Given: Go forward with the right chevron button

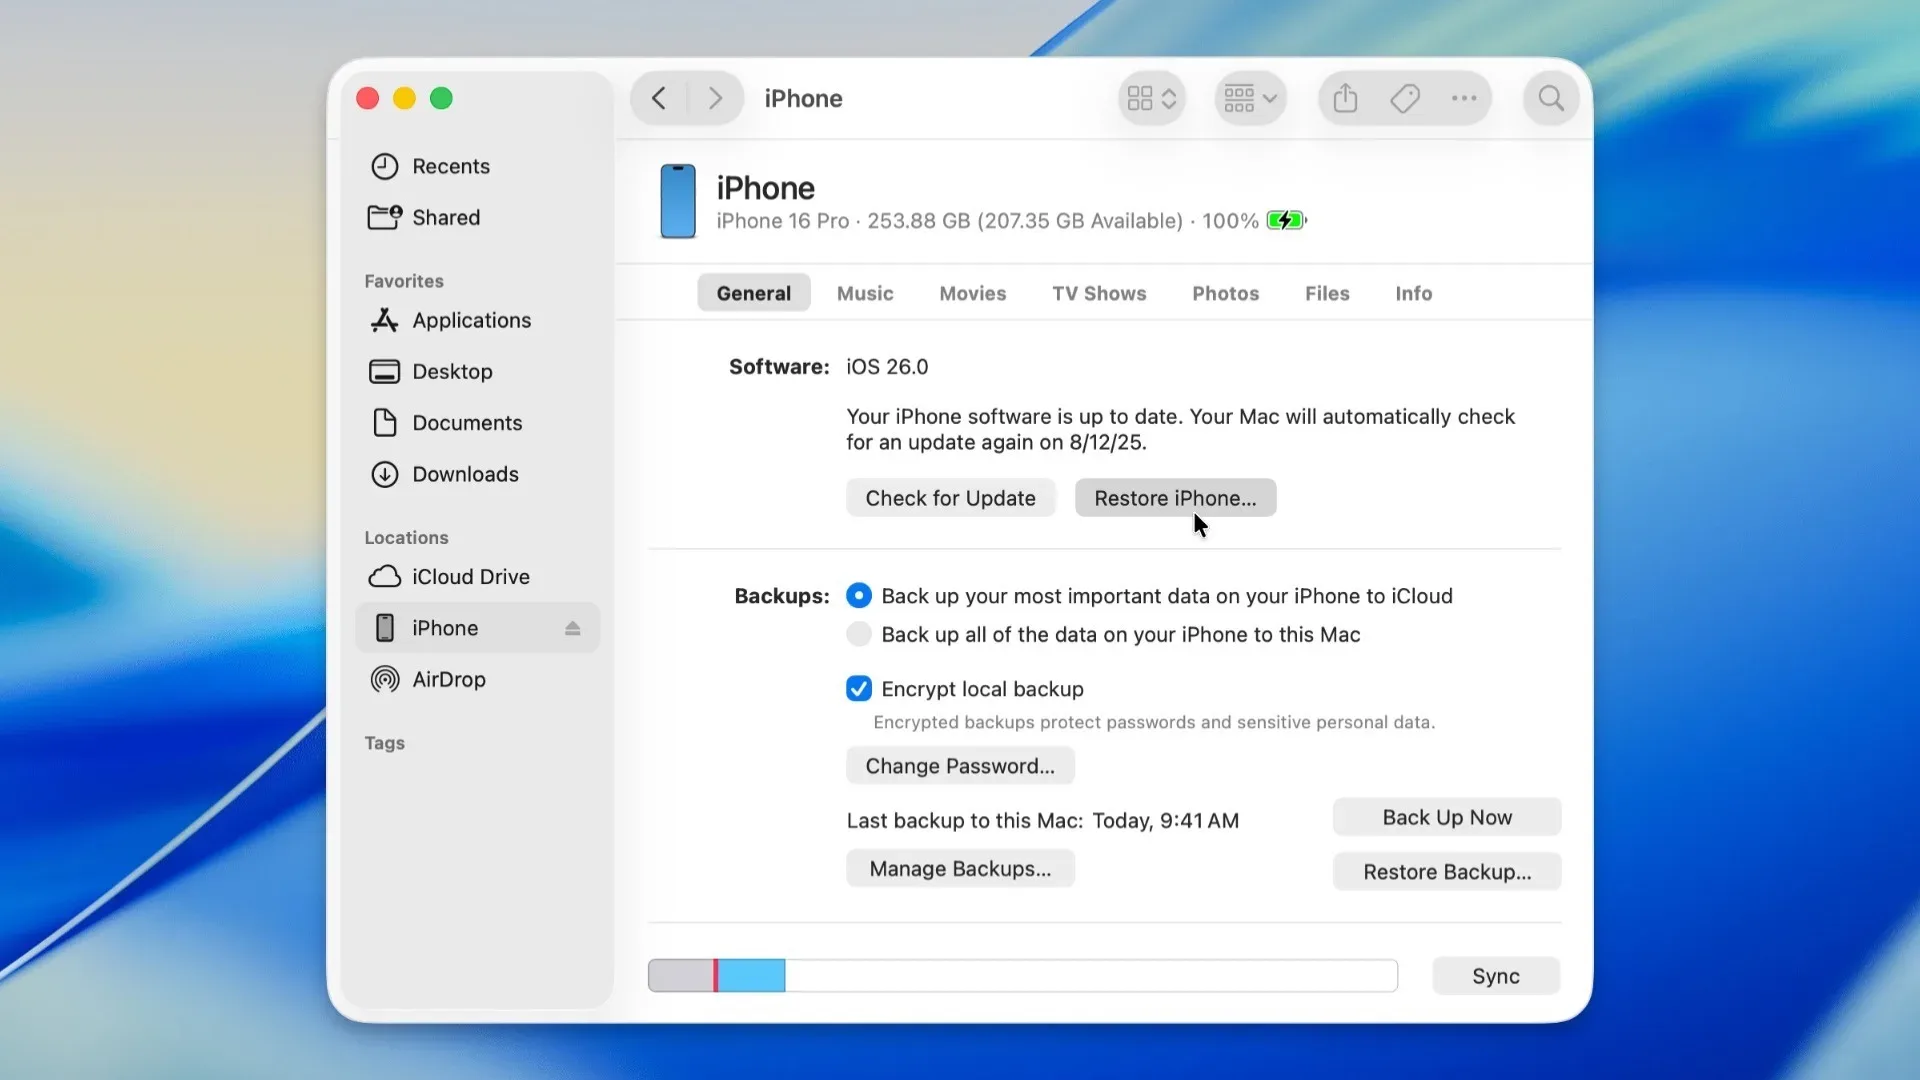Looking at the screenshot, I should pyautogui.click(x=714, y=98).
